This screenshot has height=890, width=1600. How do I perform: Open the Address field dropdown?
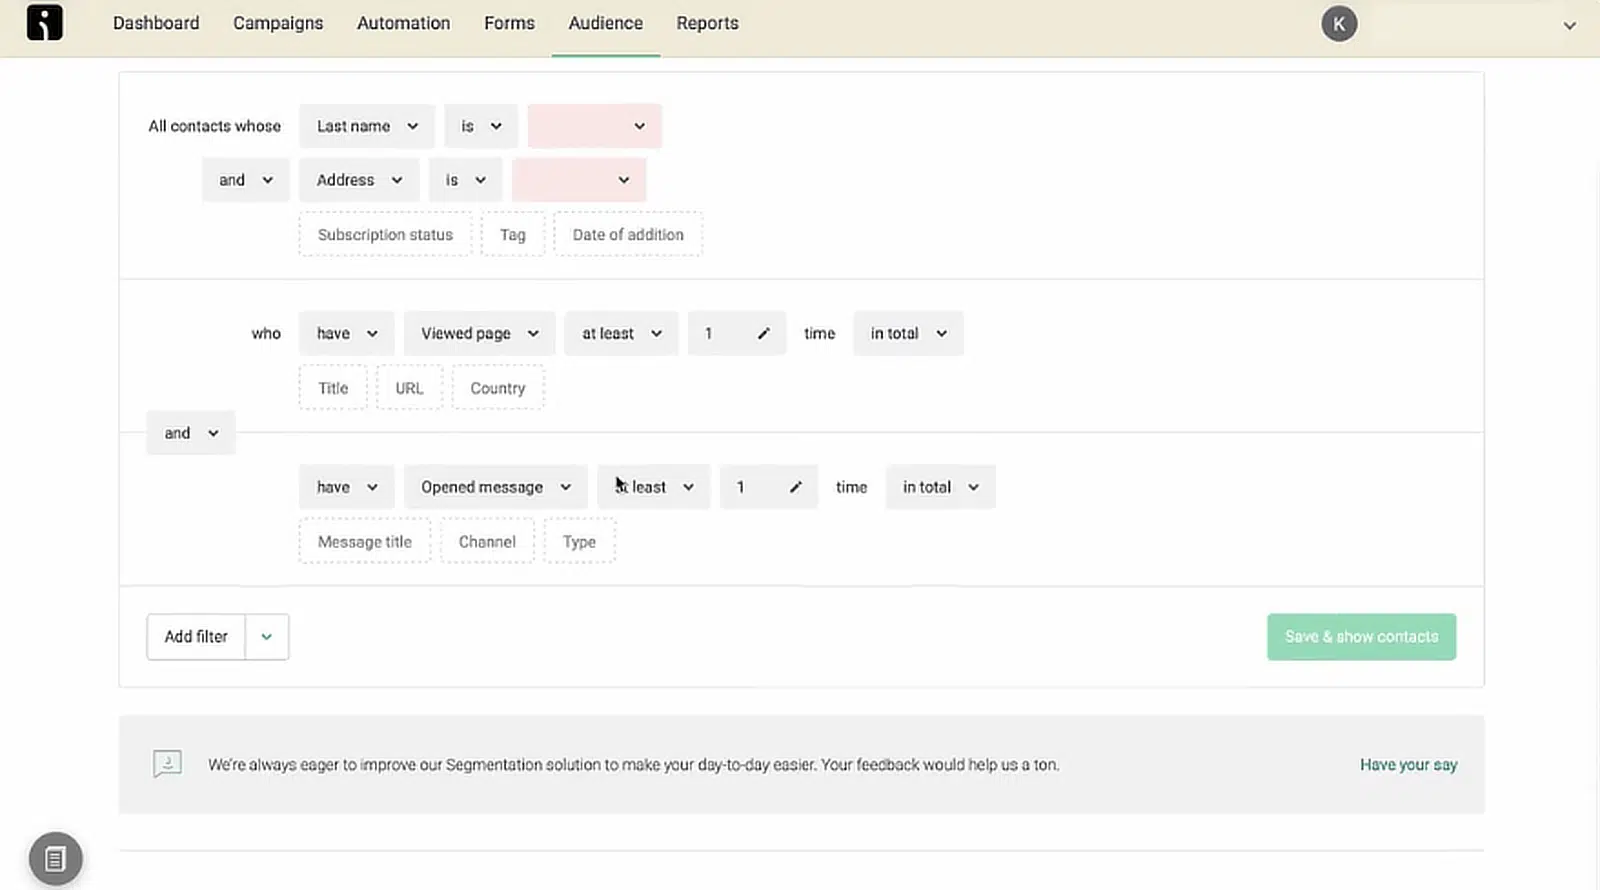[x=359, y=180]
